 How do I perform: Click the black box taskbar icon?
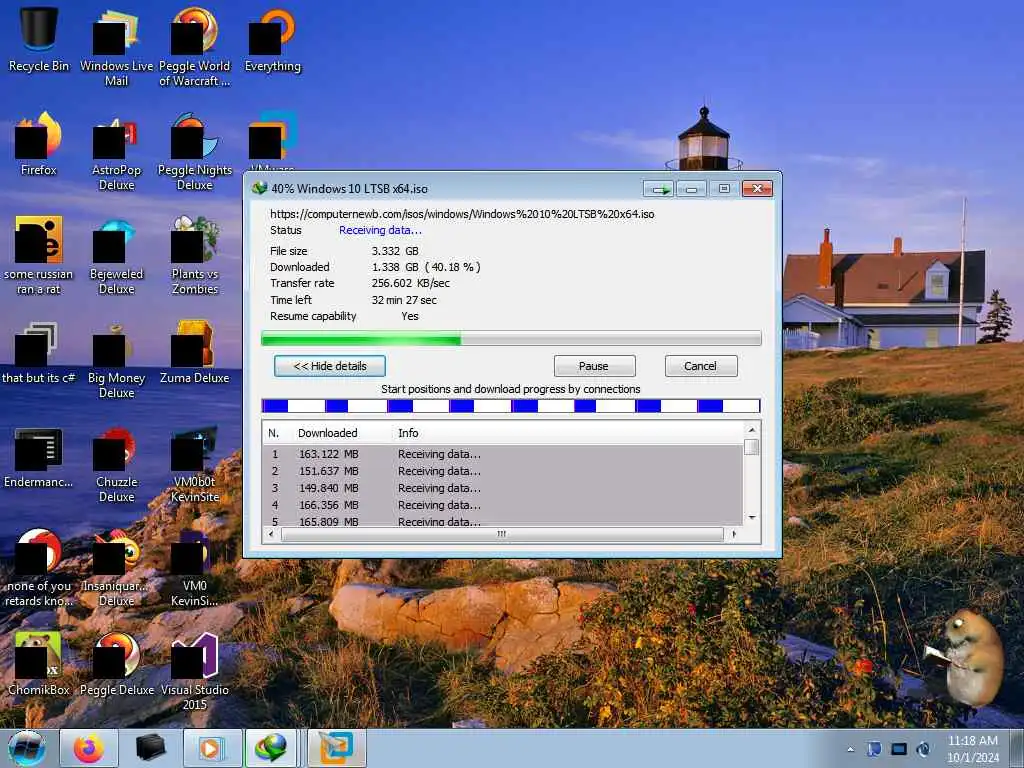(150, 748)
